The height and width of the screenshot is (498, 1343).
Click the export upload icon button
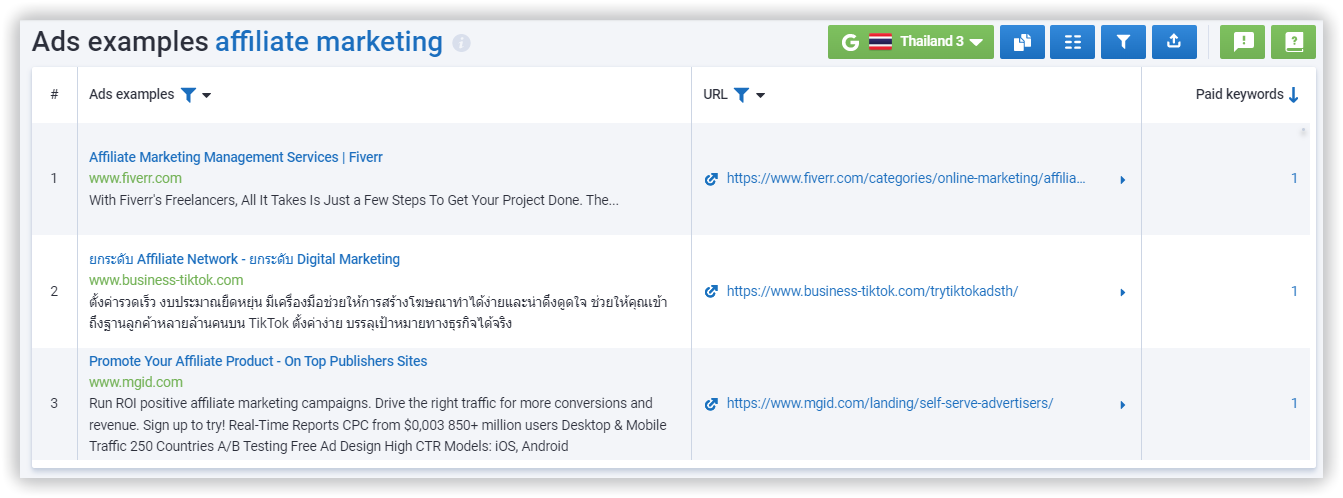[1174, 42]
